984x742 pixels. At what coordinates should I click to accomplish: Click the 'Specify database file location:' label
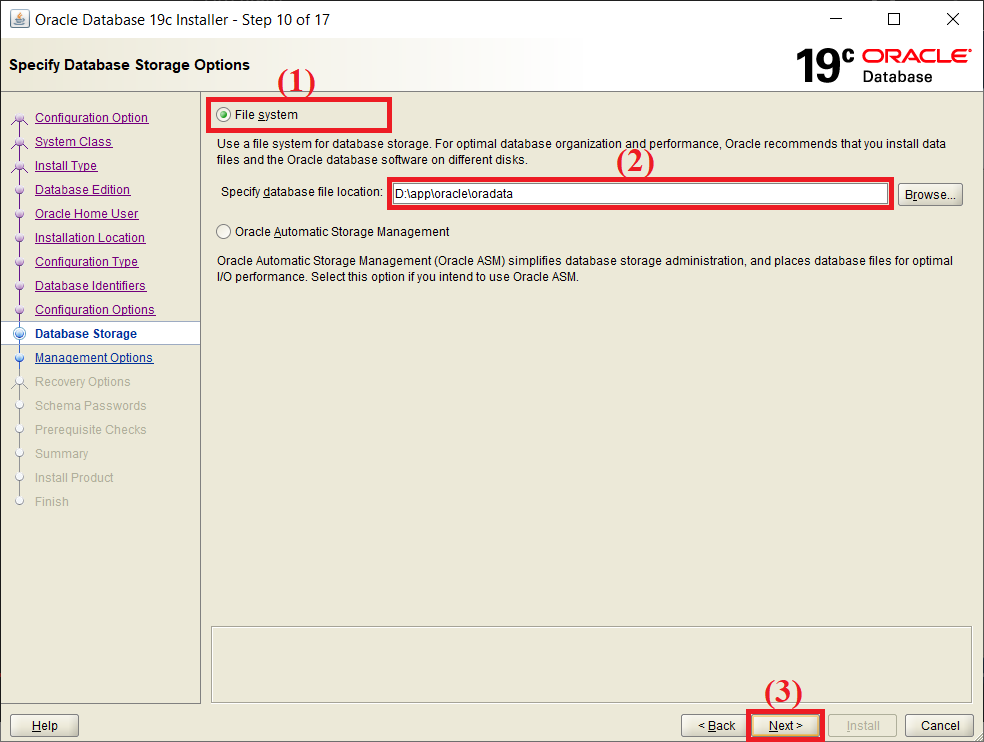click(x=301, y=192)
